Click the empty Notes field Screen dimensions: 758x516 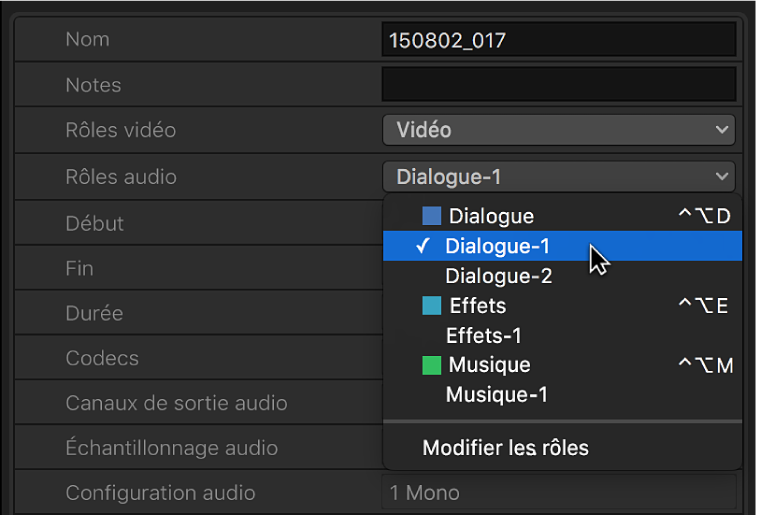pyautogui.click(x=558, y=85)
